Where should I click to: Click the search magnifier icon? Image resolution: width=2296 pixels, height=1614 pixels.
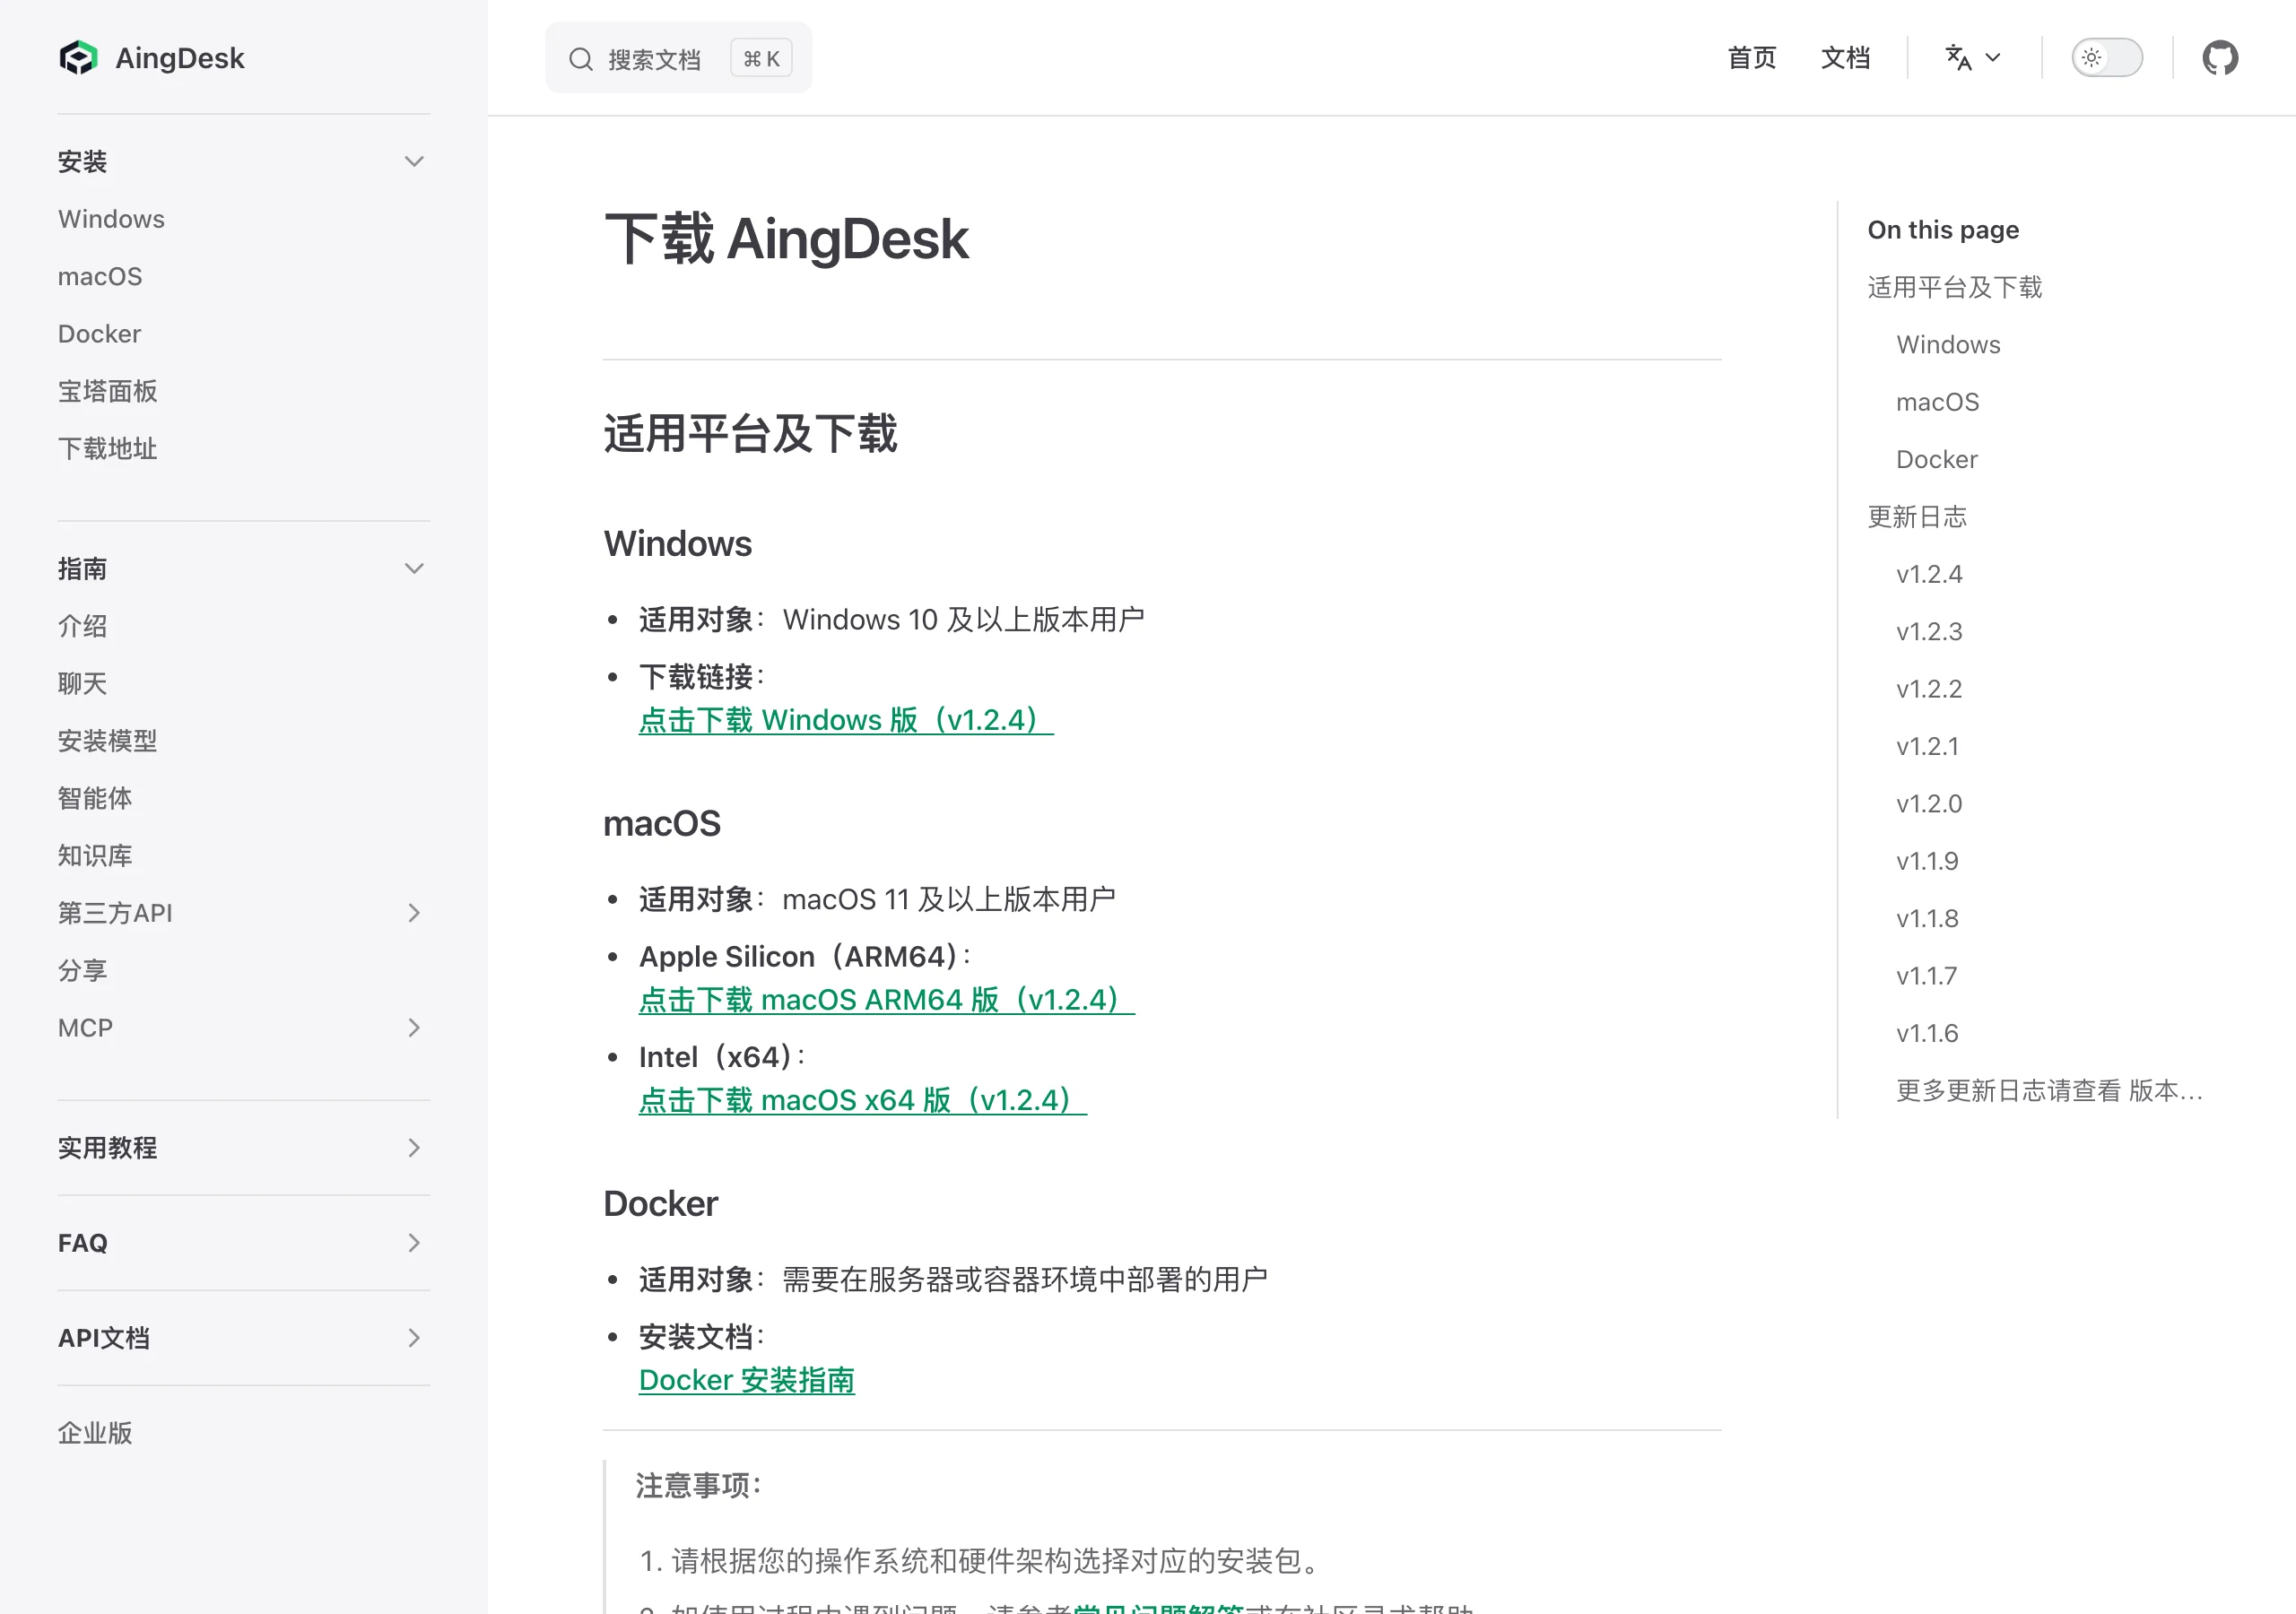pos(581,59)
